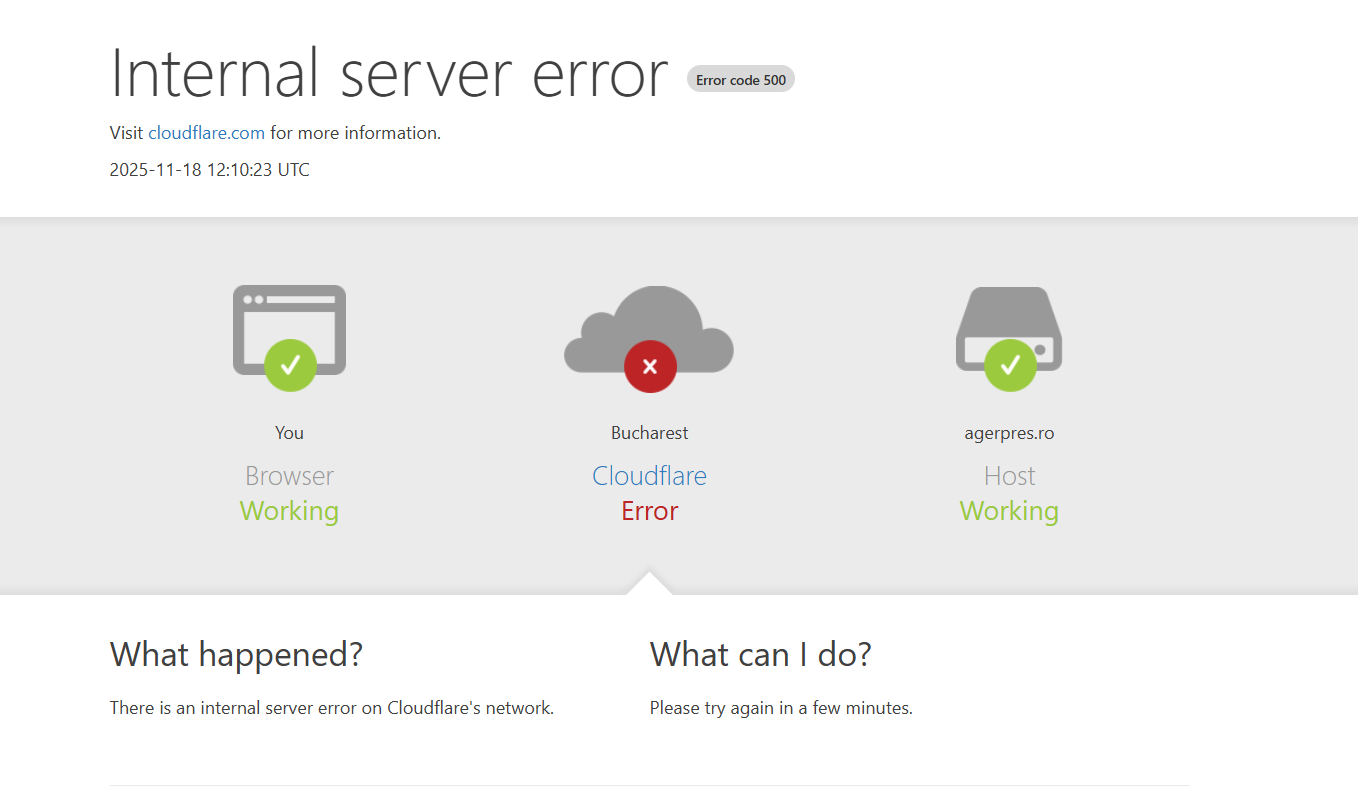Click the agerpres.ro host label
Screen dimensions: 1358x802
(x=1009, y=432)
